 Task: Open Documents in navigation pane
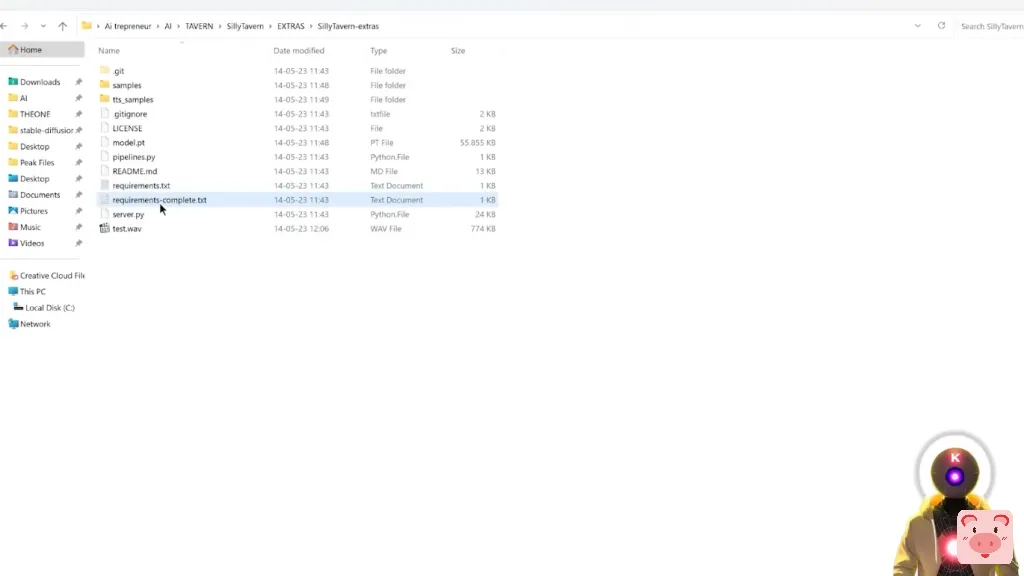40,195
